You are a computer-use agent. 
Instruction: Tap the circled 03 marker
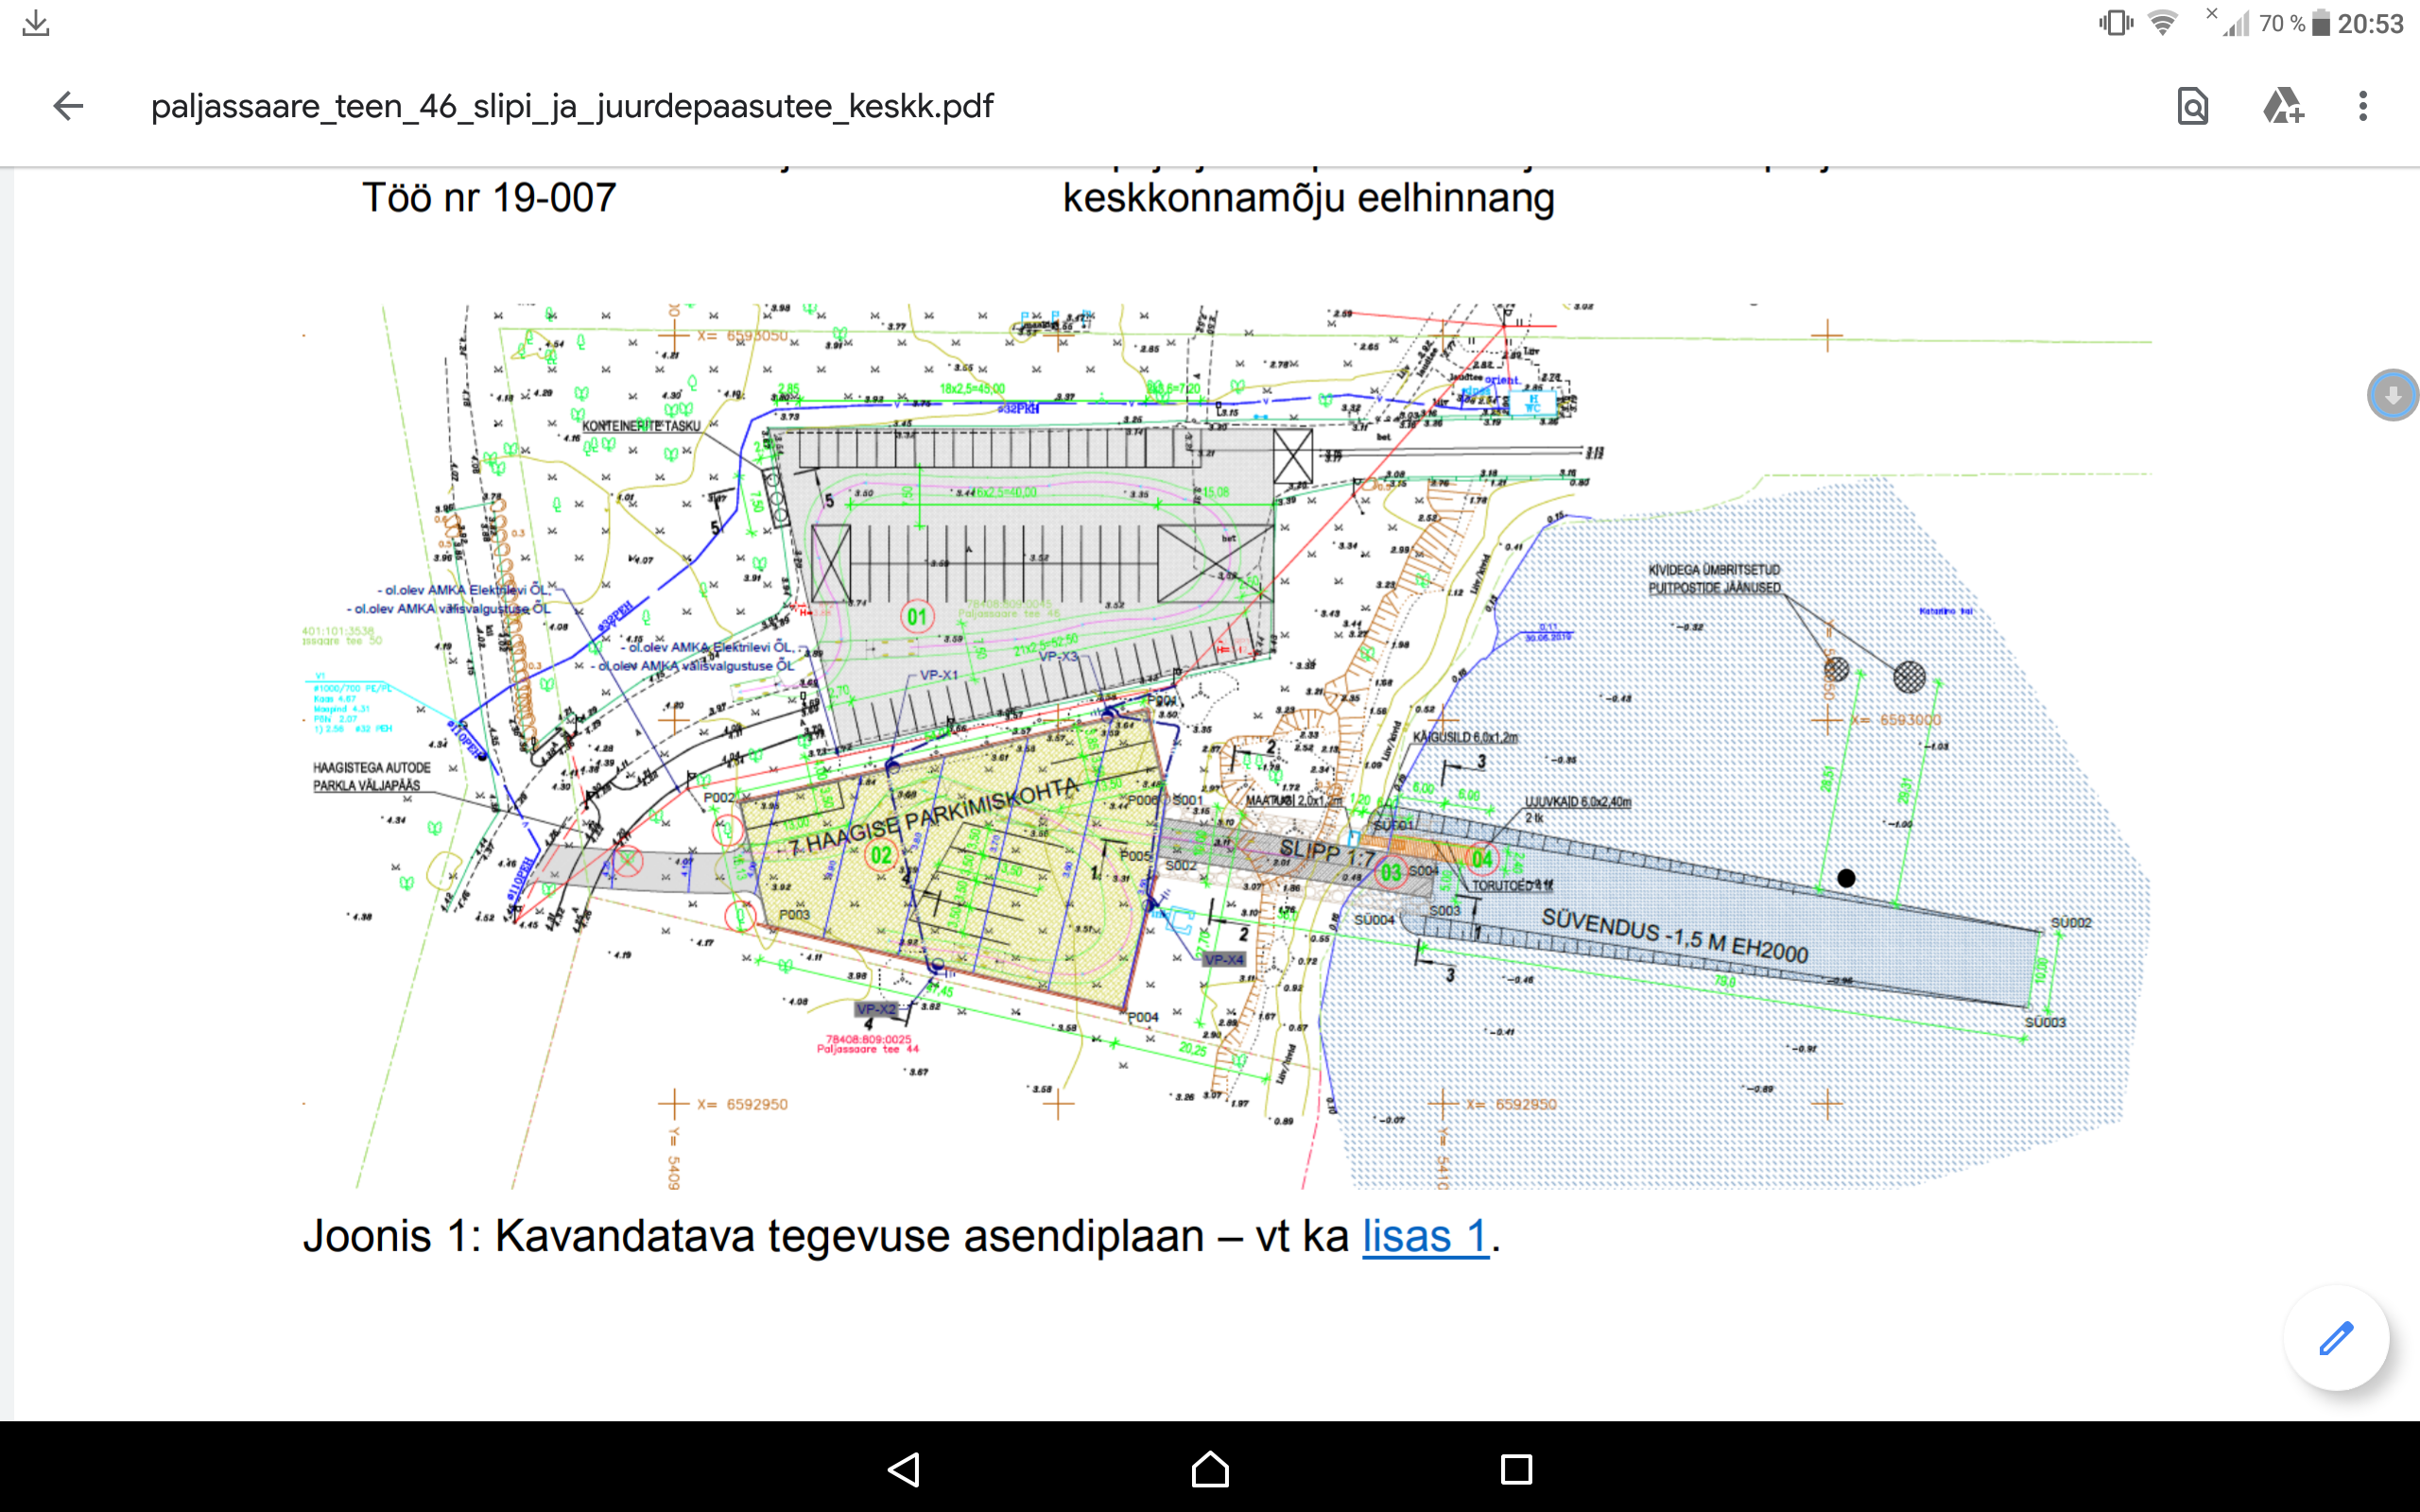[x=1391, y=873]
